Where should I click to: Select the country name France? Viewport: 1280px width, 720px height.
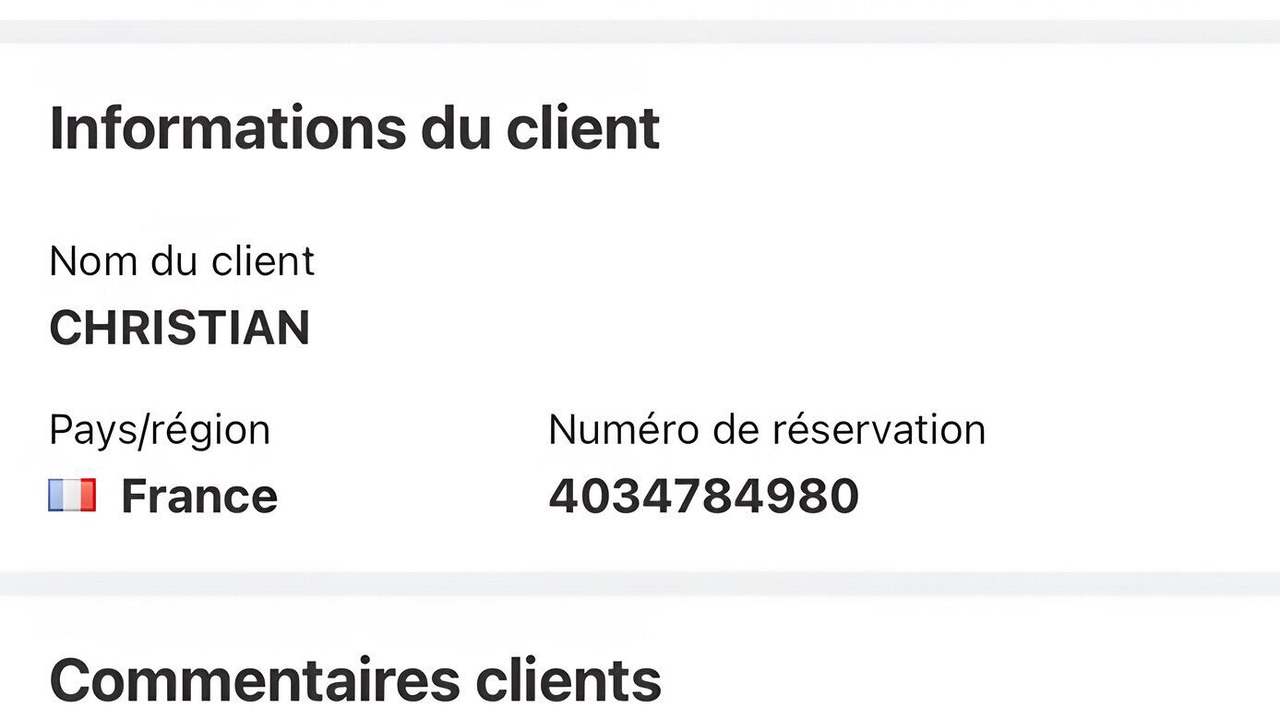pyautogui.click(x=199, y=496)
